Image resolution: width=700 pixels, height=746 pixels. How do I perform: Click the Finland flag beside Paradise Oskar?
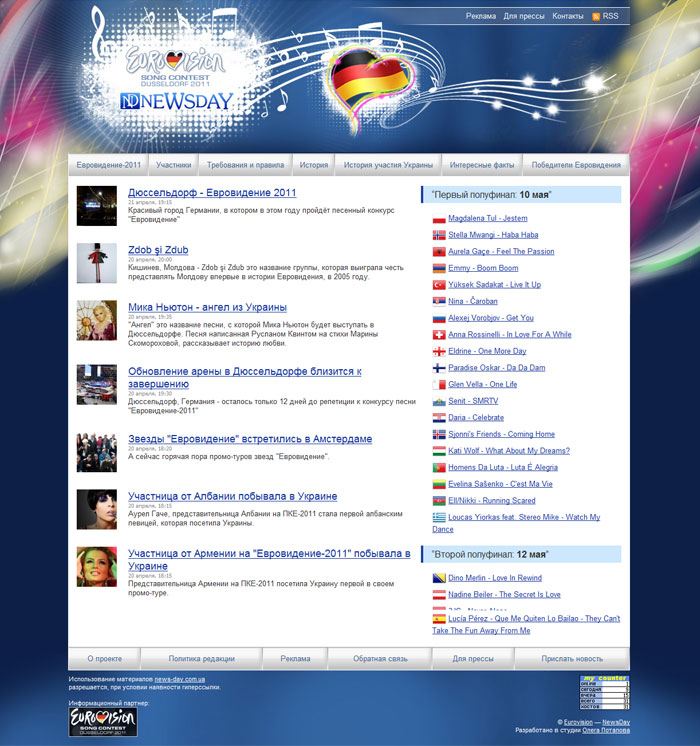(x=439, y=368)
